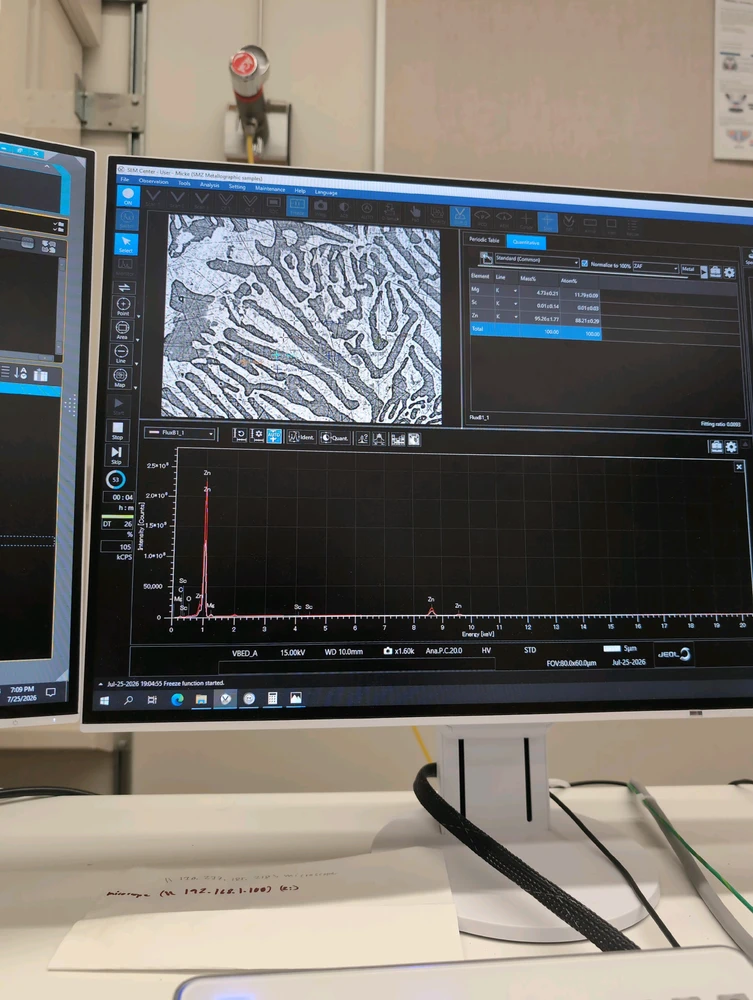
Task: Run element identification with Ident. button
Action: pyautogui.click(x=301, y=437)
